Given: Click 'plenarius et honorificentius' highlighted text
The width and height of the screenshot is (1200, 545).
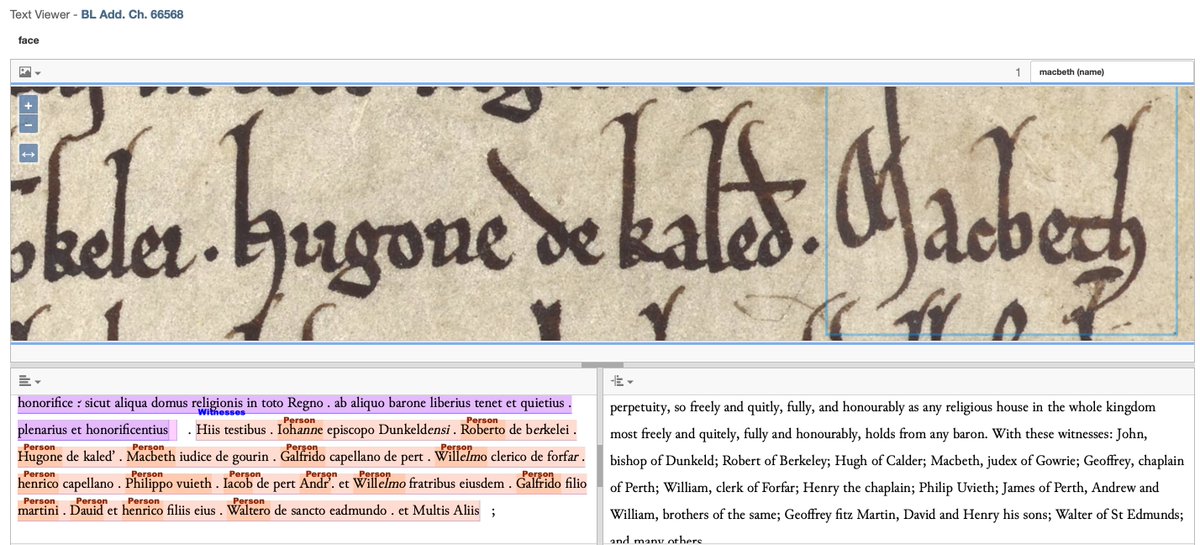Looking at the screenshot, I should (93, 430).
